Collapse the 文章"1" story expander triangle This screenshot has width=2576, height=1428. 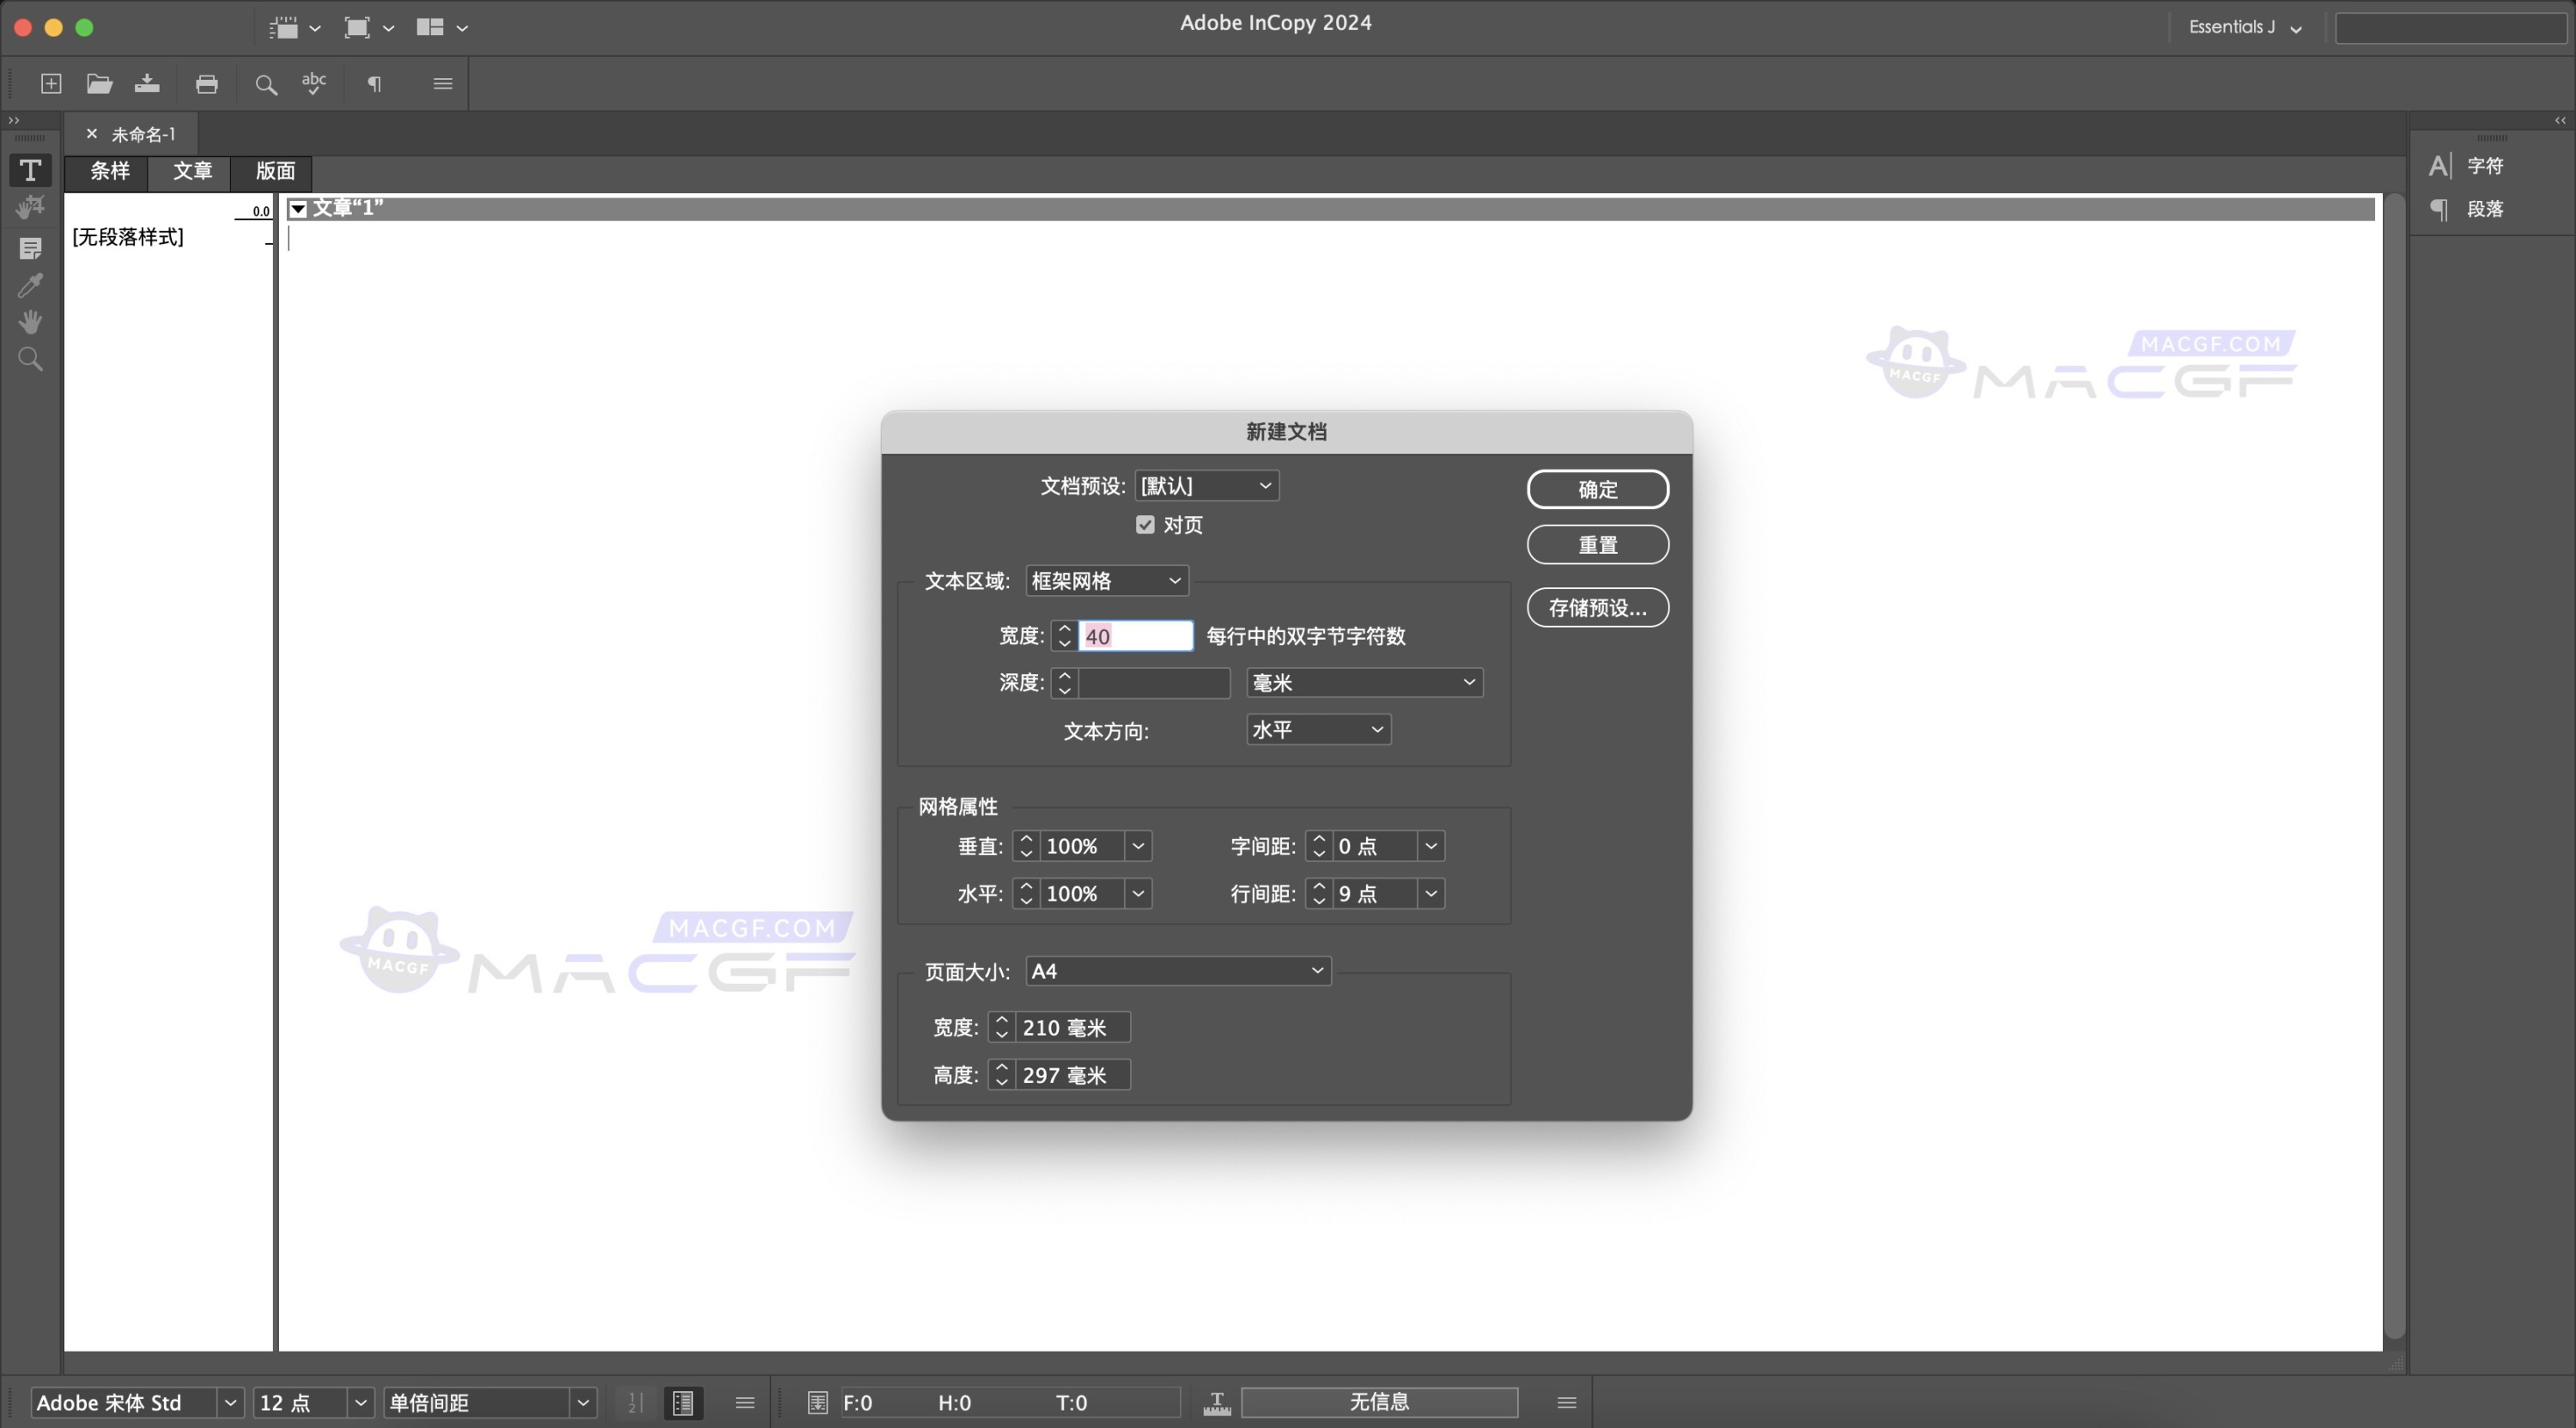298,208
